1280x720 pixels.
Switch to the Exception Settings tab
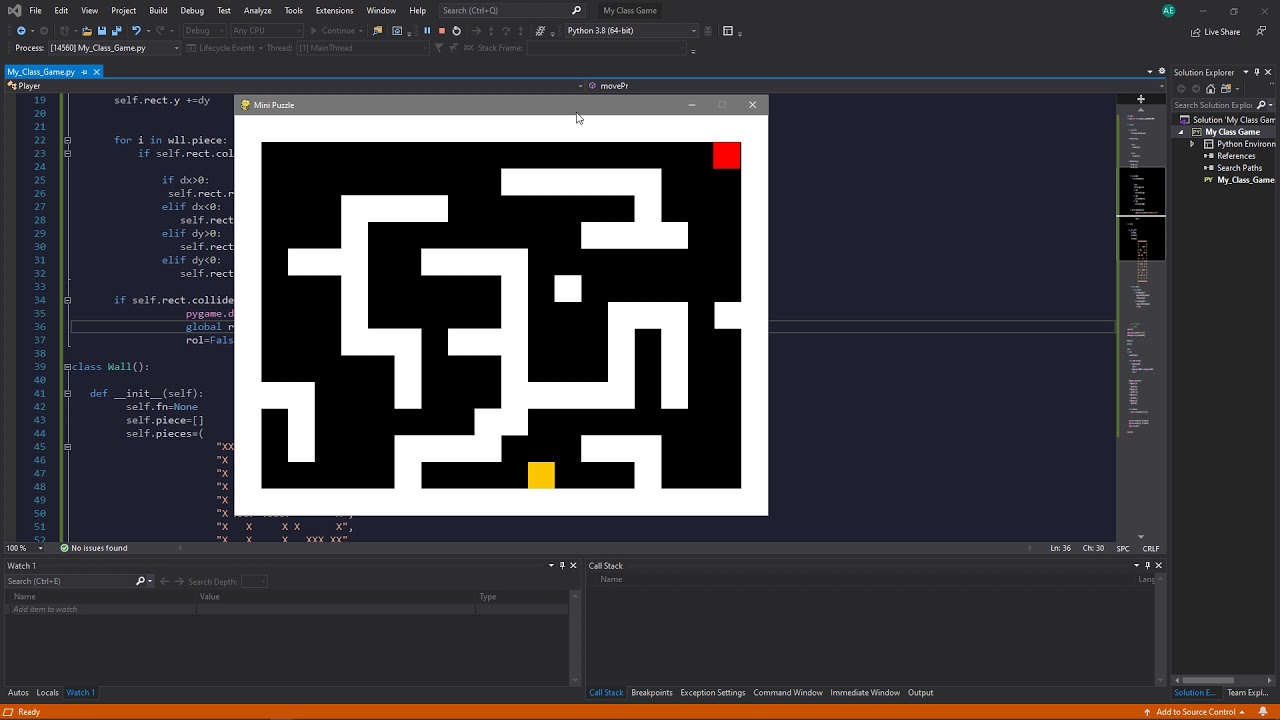pyautogui.click(x=713, y=693)
